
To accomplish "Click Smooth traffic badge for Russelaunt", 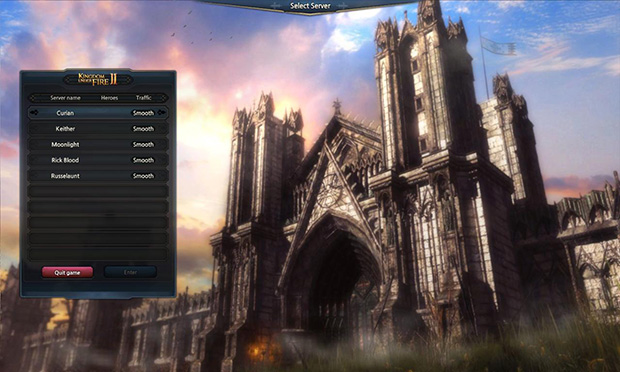I will (x=143, y=176).
